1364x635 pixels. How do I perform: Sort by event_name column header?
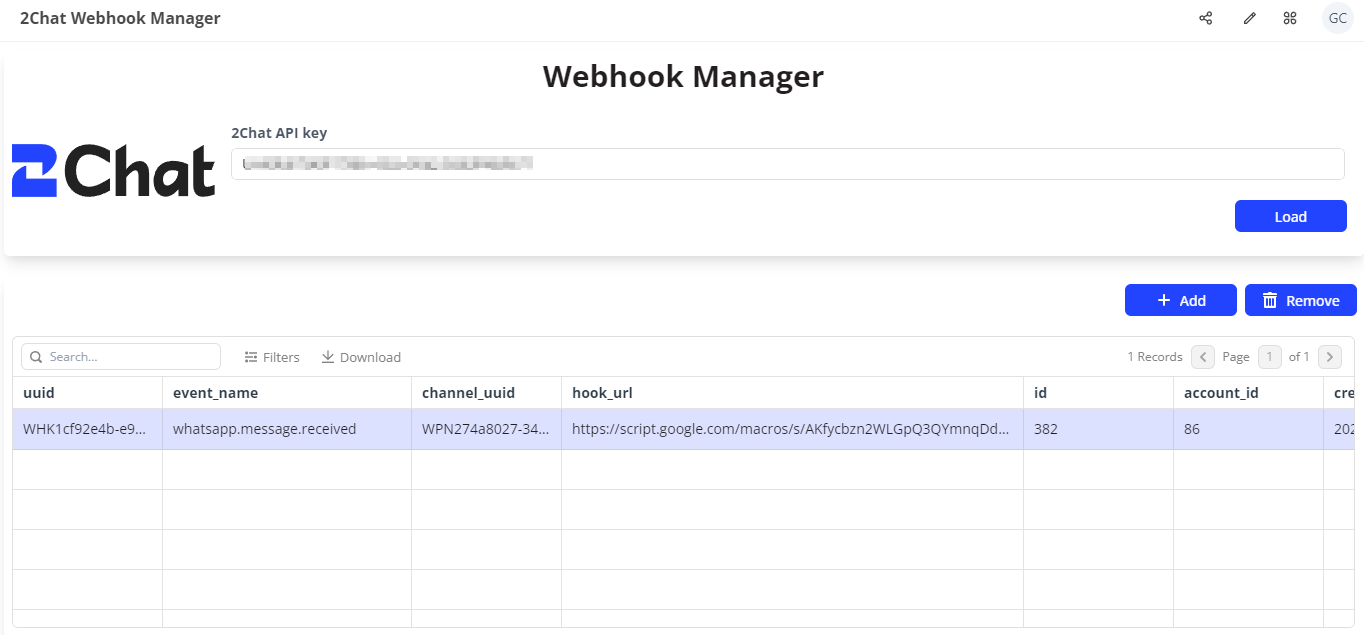point(287,393)
